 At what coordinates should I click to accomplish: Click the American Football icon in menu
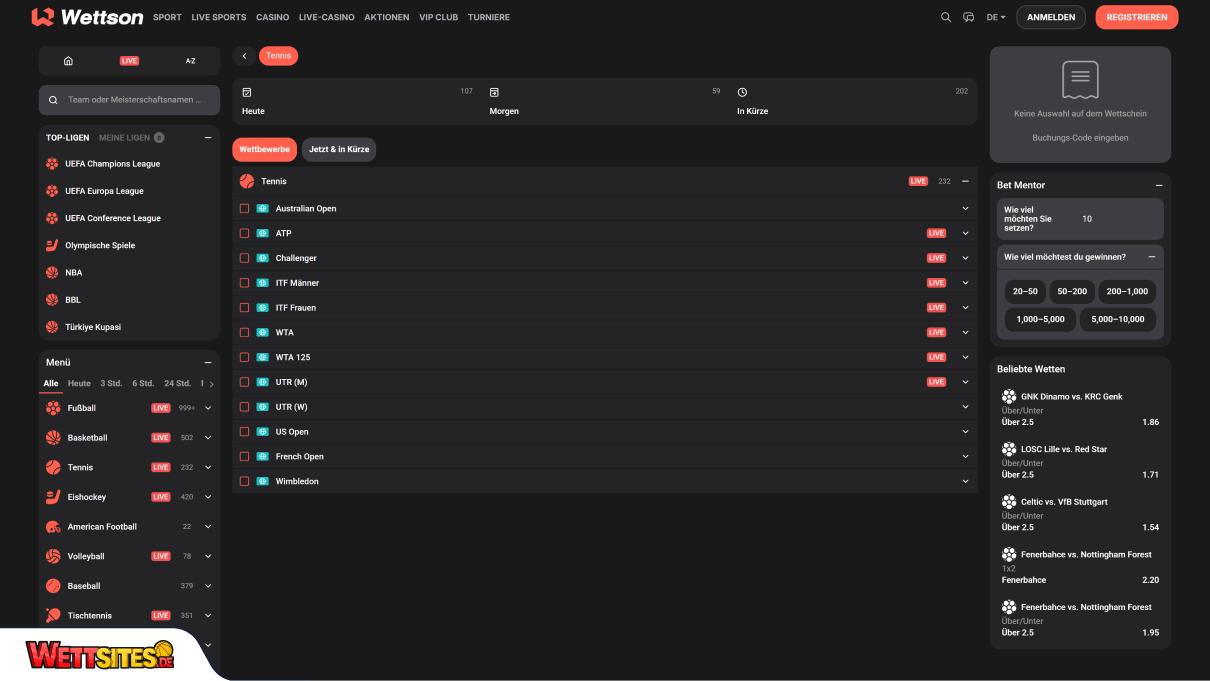tap(53, 527)
